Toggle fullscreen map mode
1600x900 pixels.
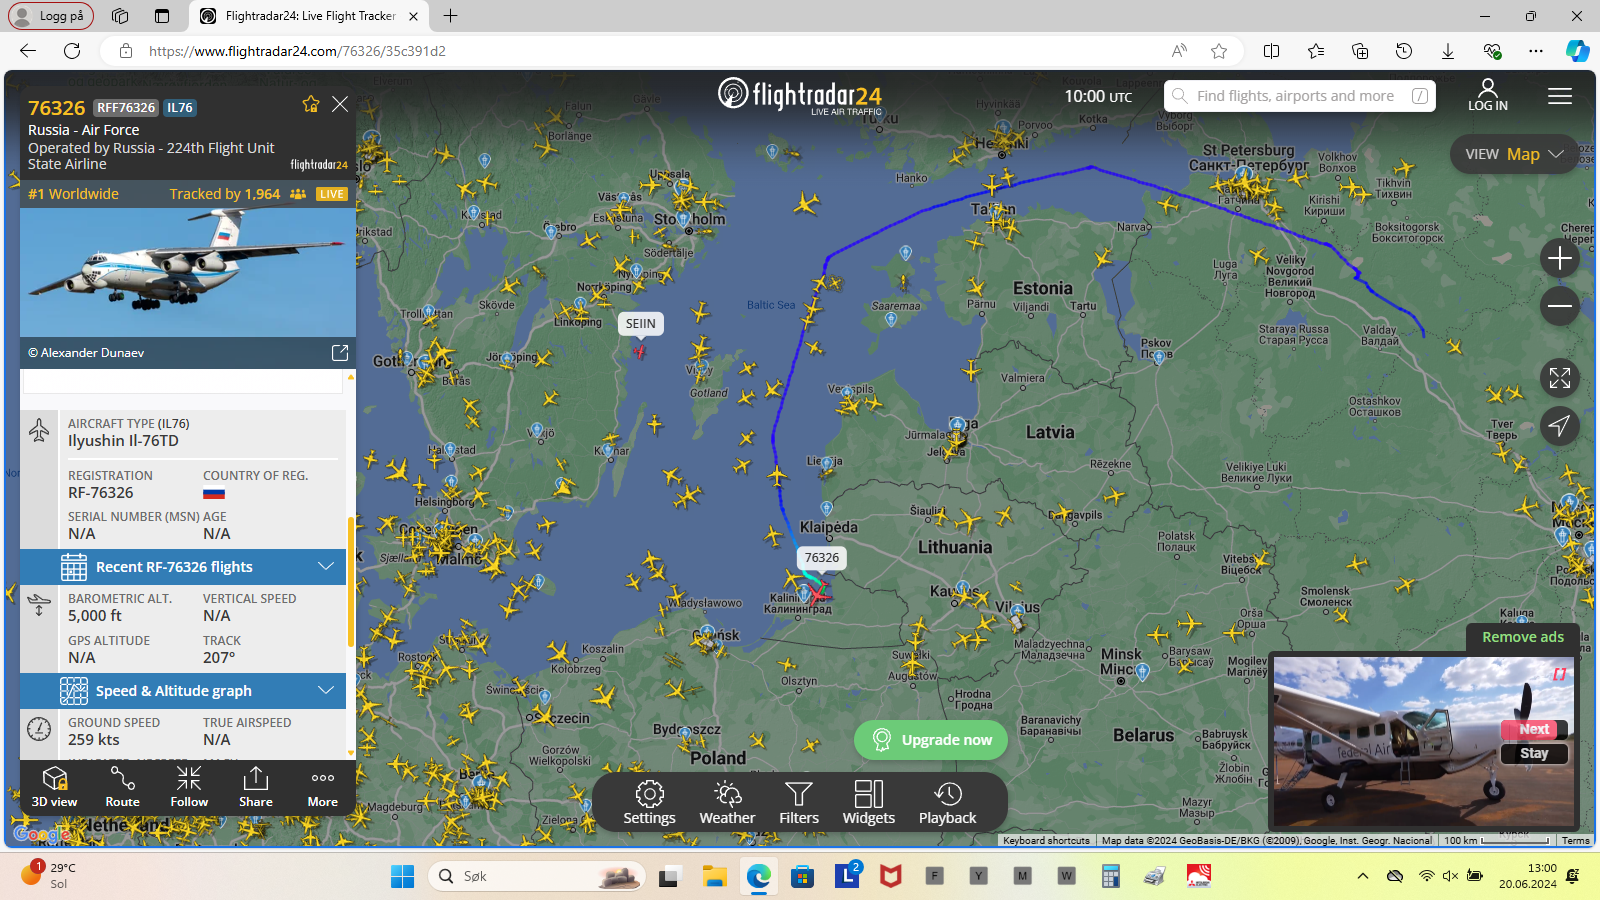(1559, 378)
